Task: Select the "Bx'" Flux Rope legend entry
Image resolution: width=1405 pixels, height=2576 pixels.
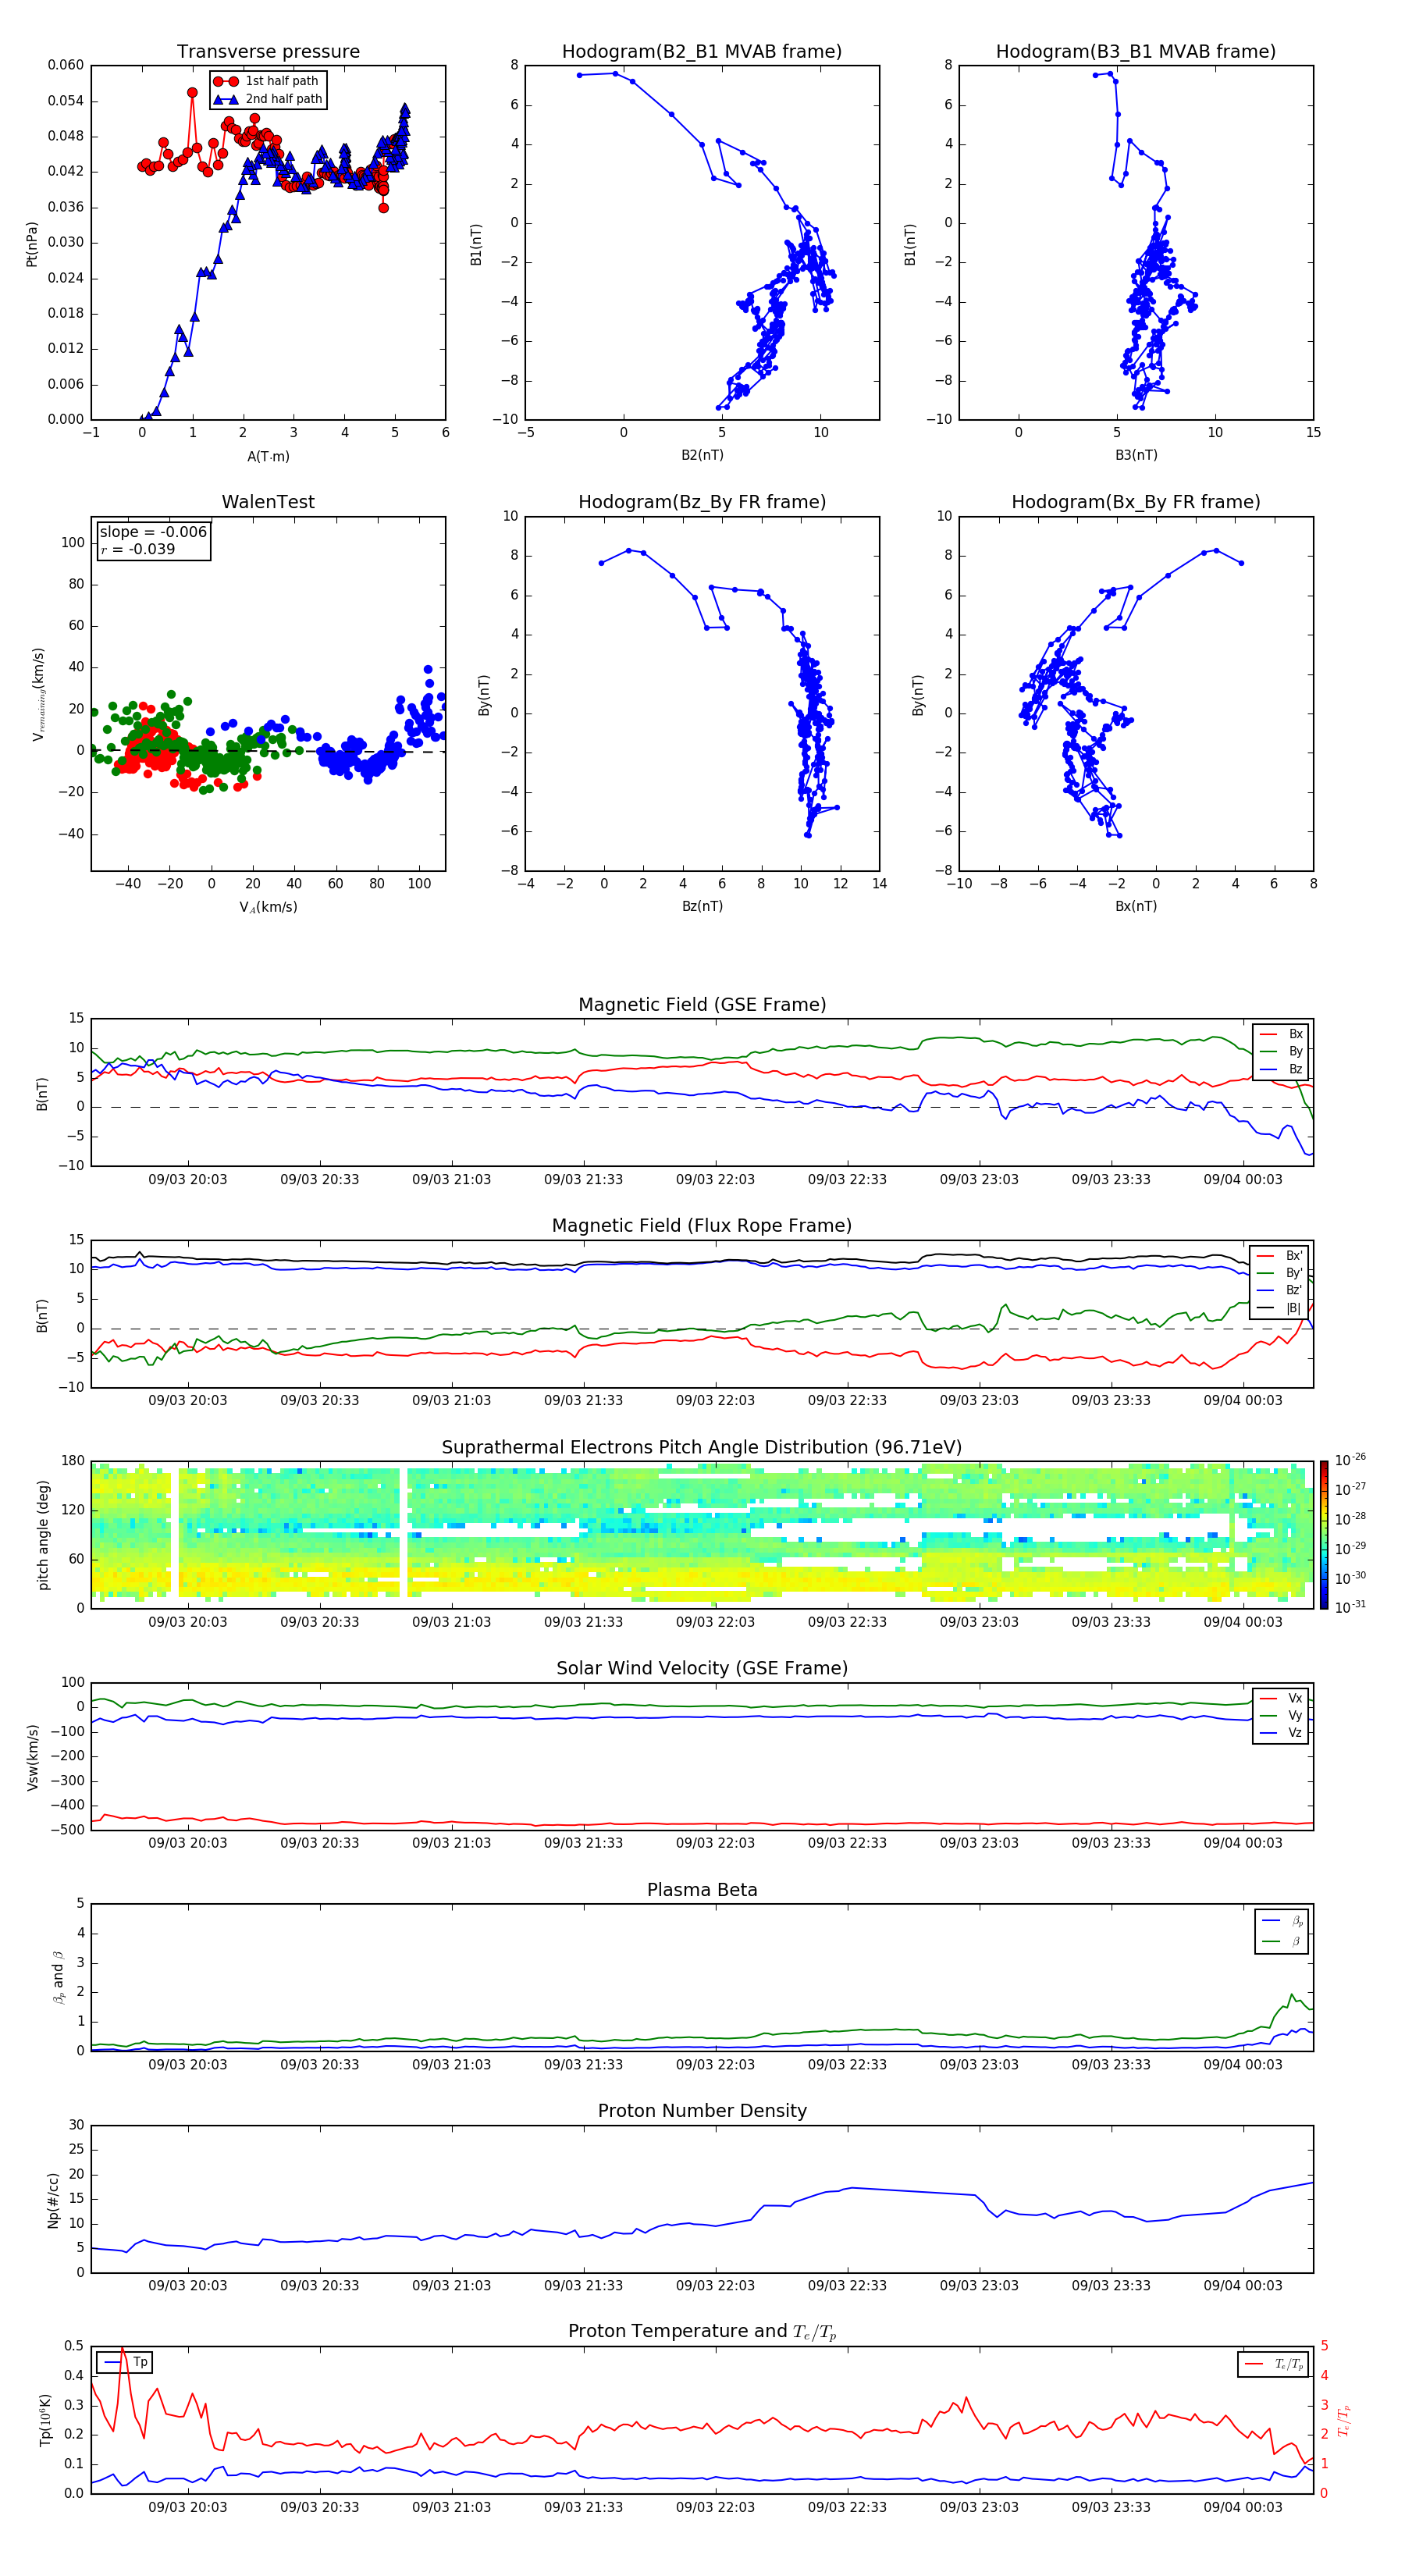Action: click(x=1281, y=1256)
